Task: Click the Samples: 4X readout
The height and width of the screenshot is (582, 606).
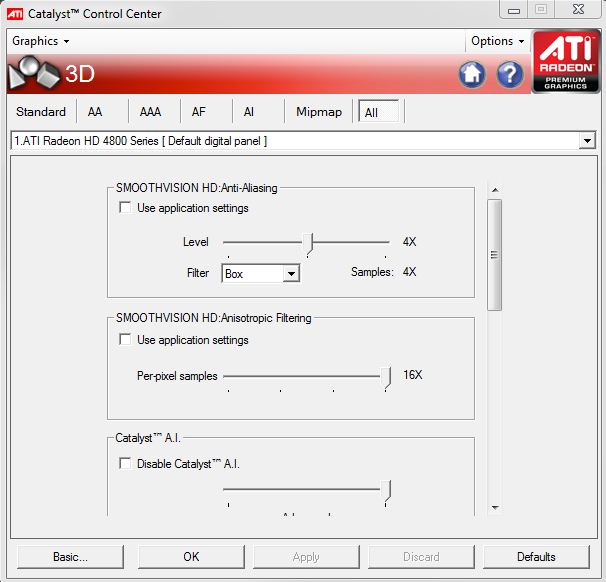Action: click(x=383, y=272)
